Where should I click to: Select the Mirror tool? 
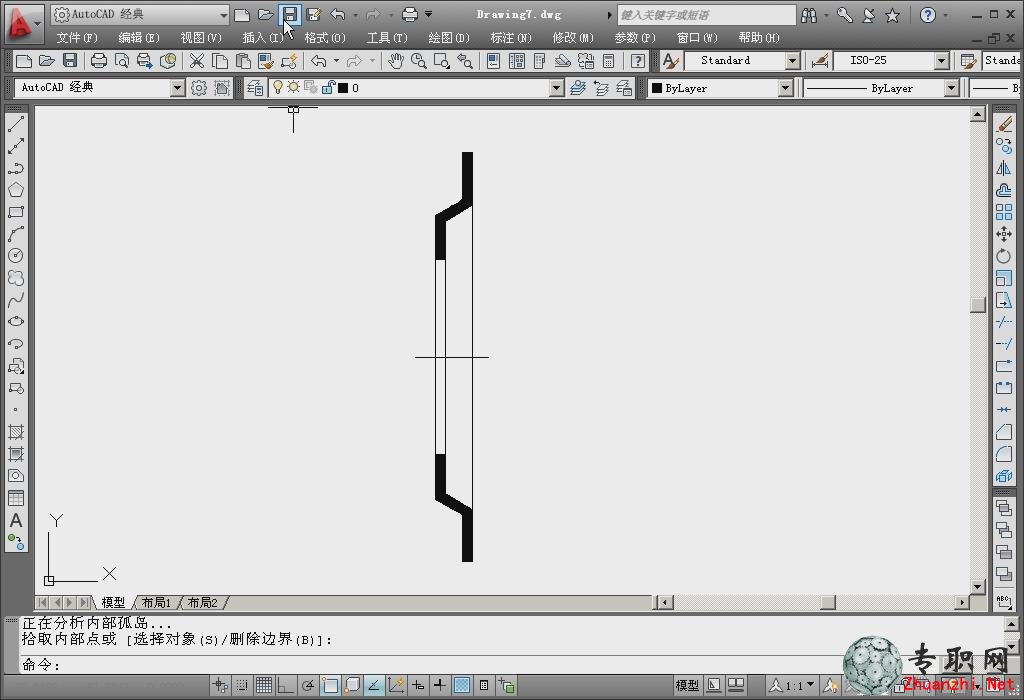[x=1004, y=168]
